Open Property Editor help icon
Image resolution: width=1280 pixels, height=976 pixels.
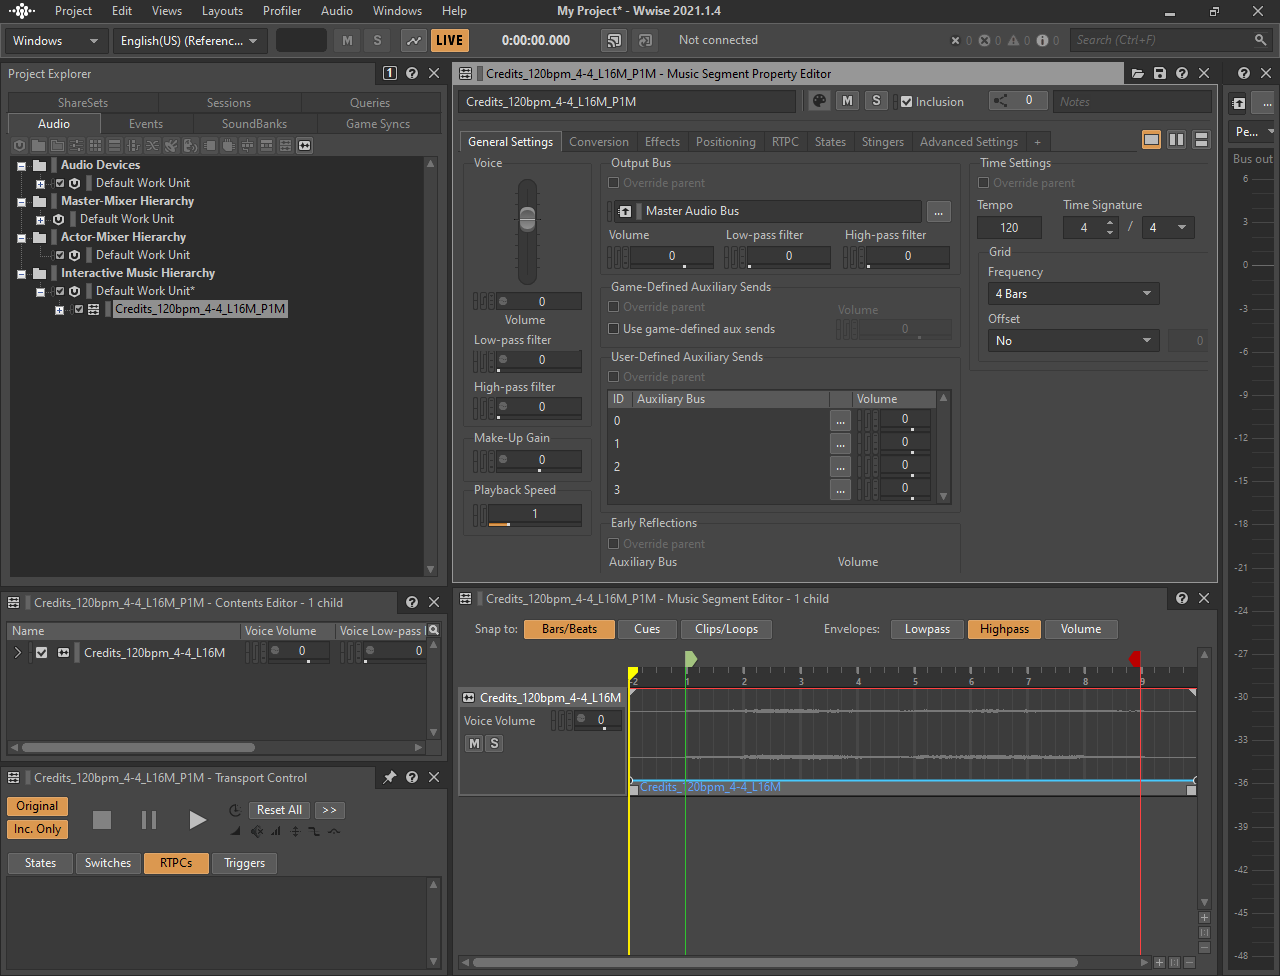(x=1182, y=73)
